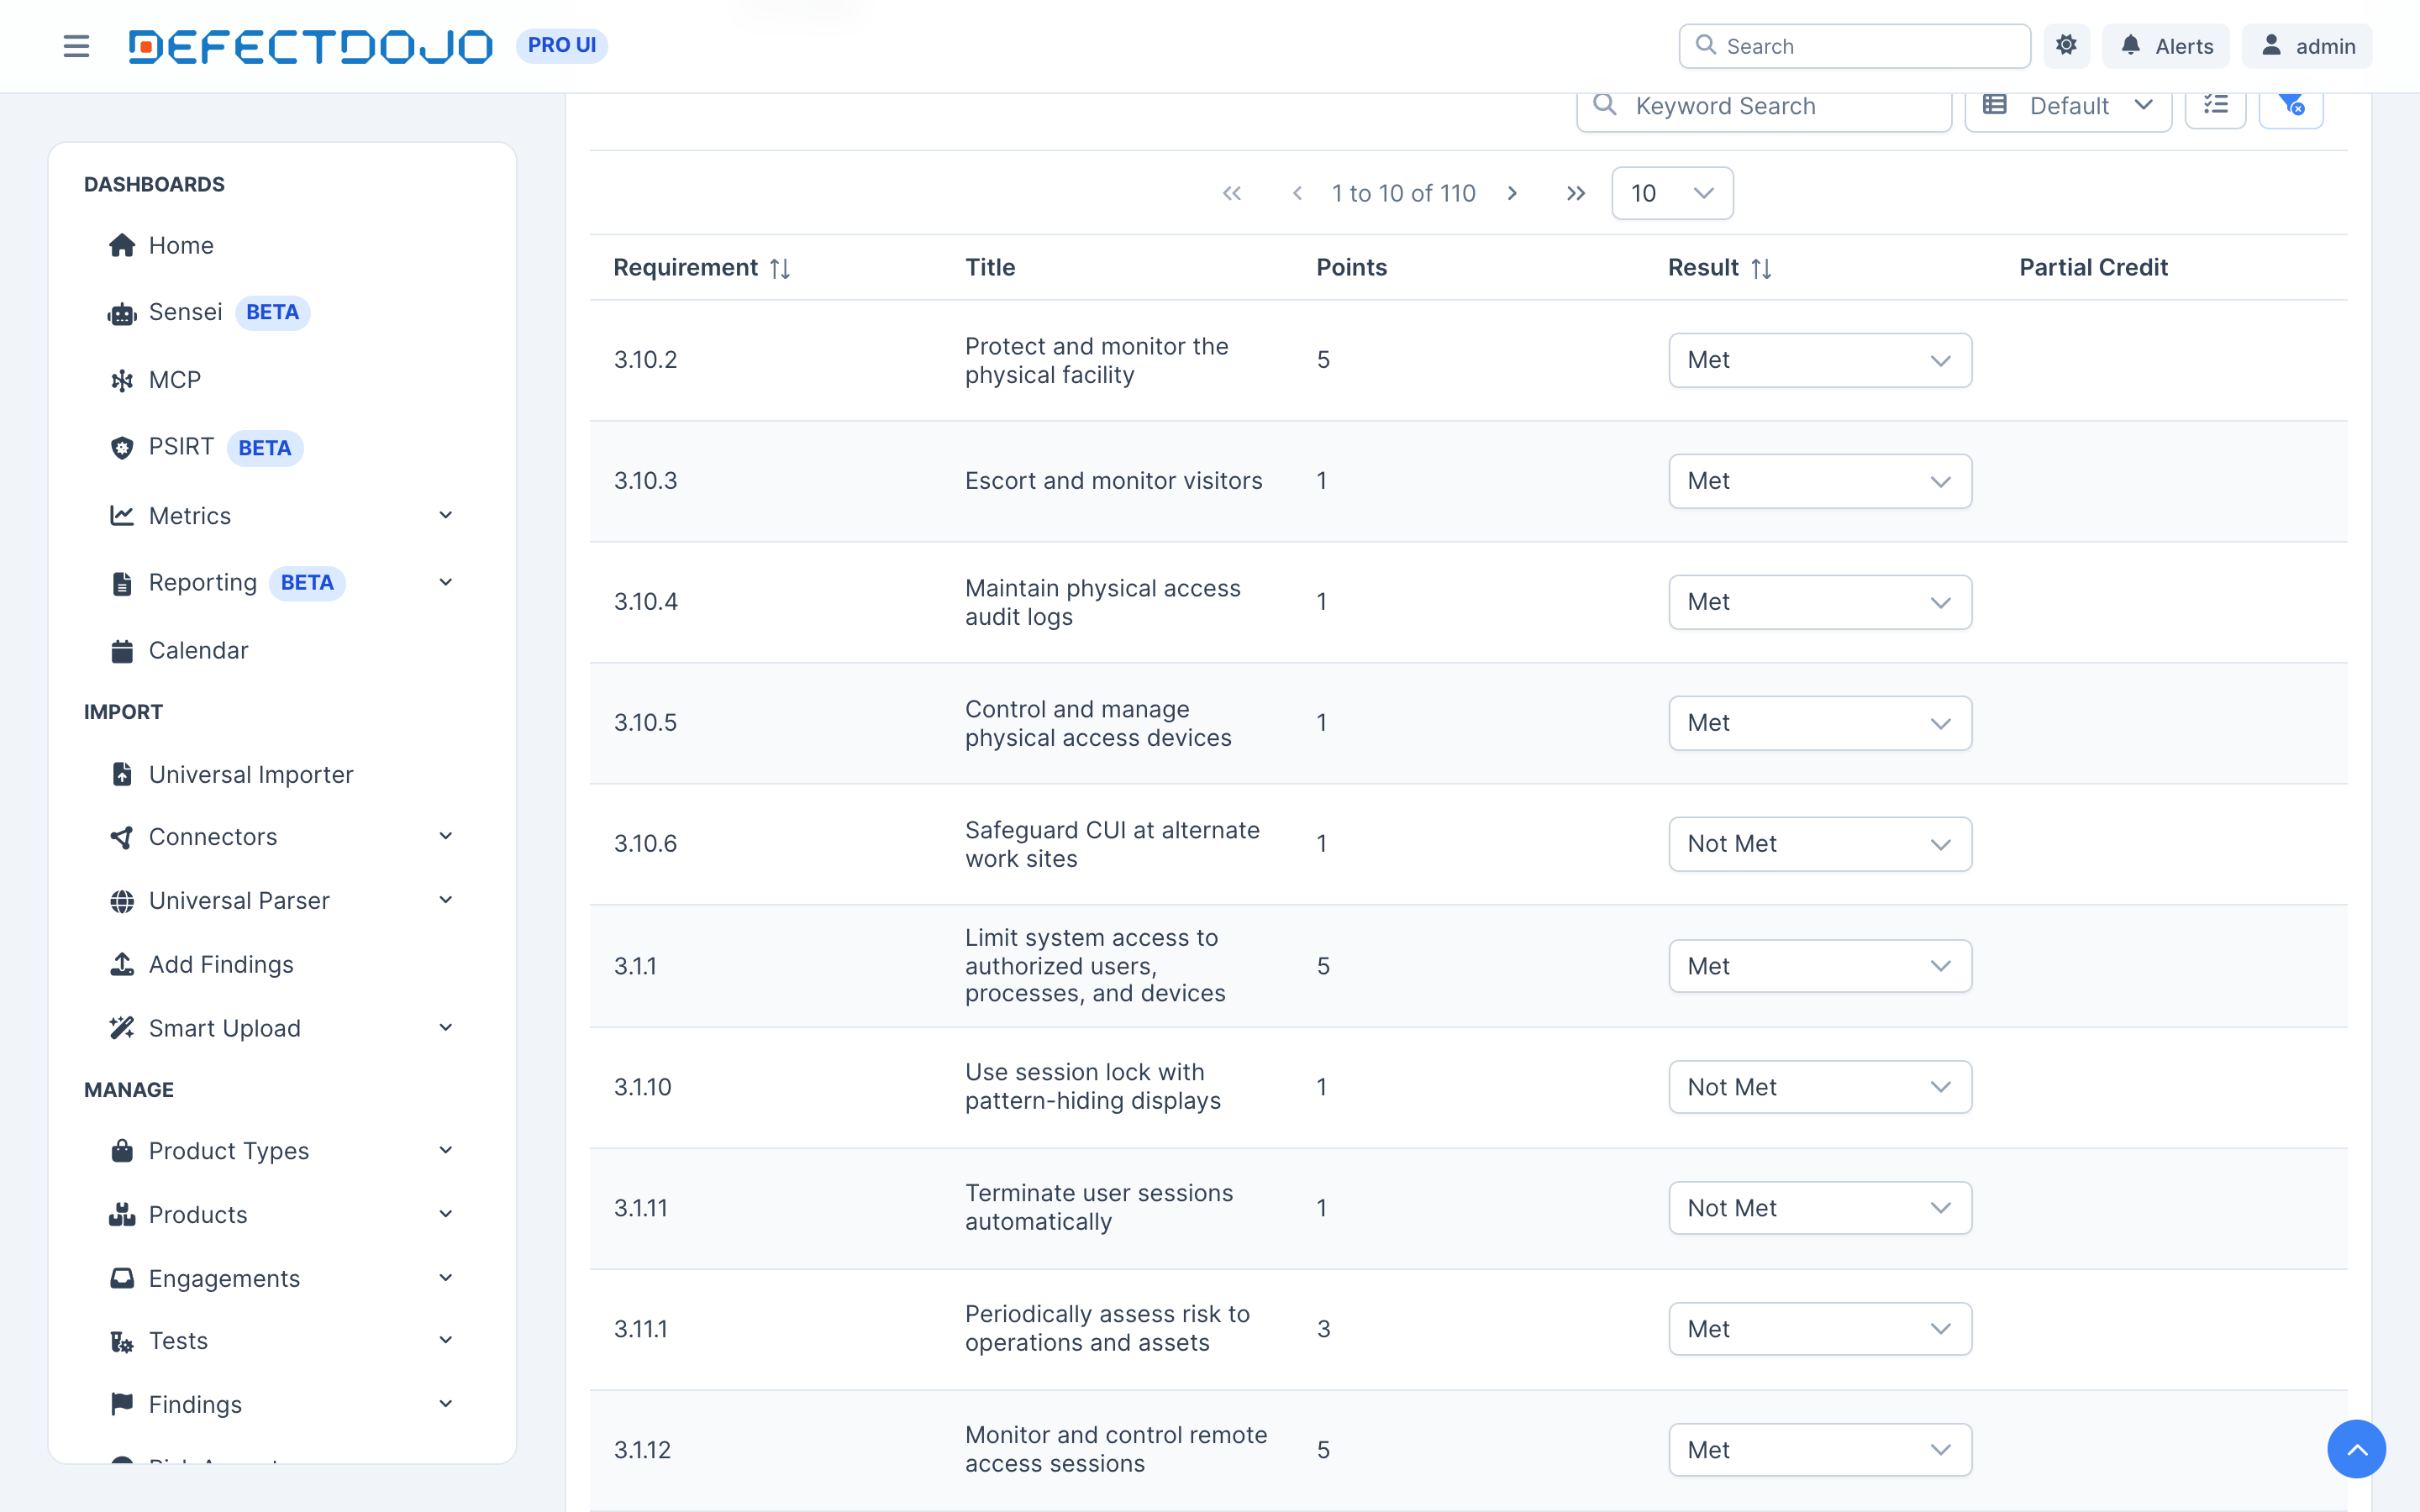Click the PRO UI badge
This screenshot has width=2420, height=1512.
562,45
